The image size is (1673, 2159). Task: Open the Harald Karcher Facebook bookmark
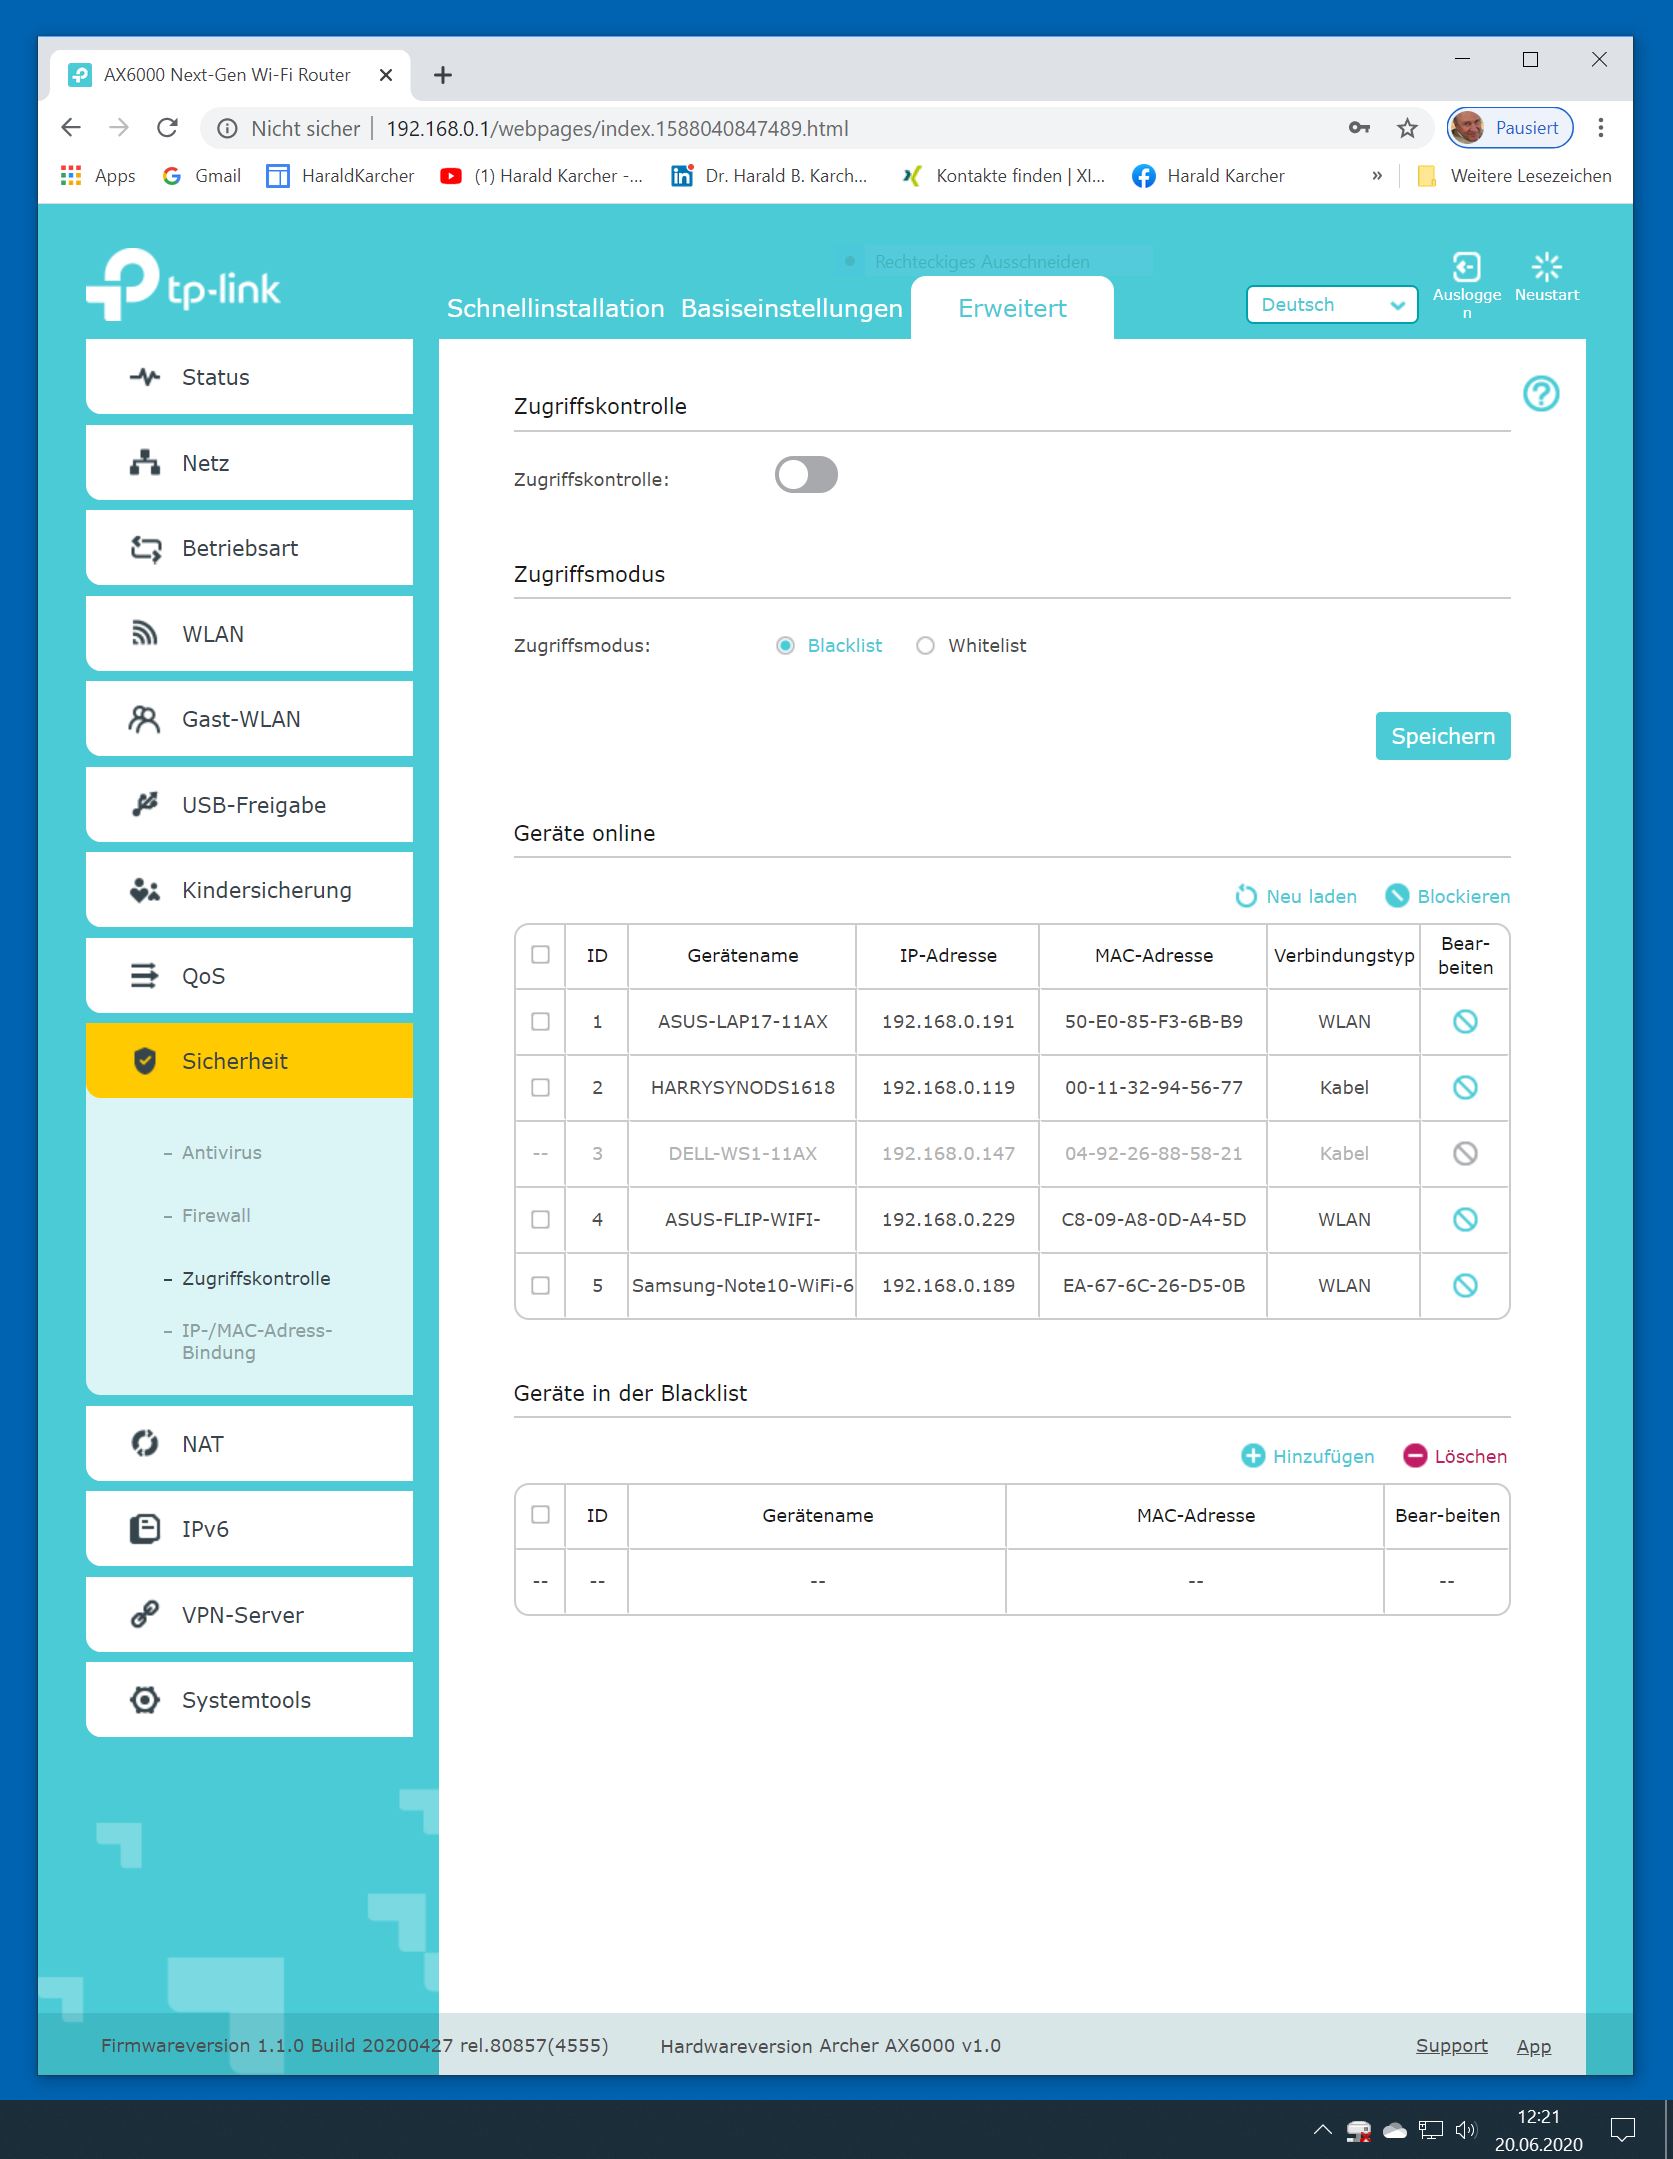[x=1208, y=176]
